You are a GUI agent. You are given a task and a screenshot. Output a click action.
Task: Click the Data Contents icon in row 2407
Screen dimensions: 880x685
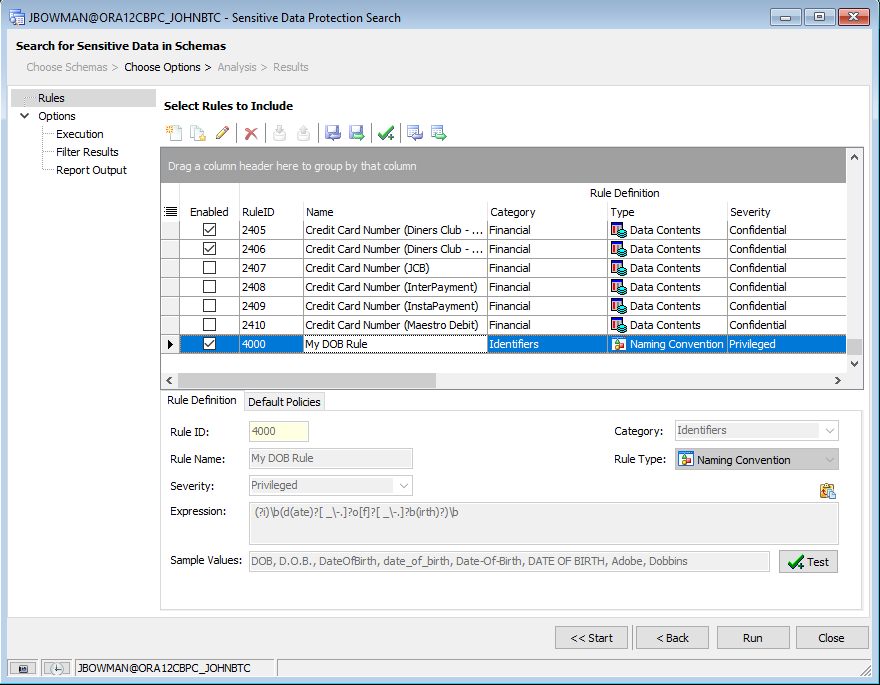[618, 268]
